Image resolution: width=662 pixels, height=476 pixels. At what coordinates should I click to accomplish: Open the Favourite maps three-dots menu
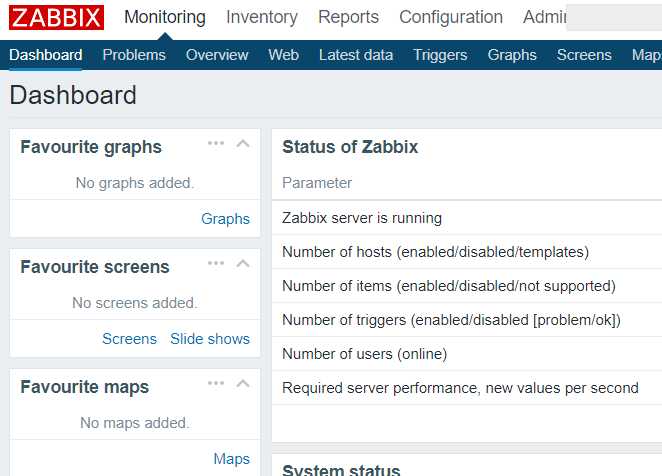click(216, 383)
